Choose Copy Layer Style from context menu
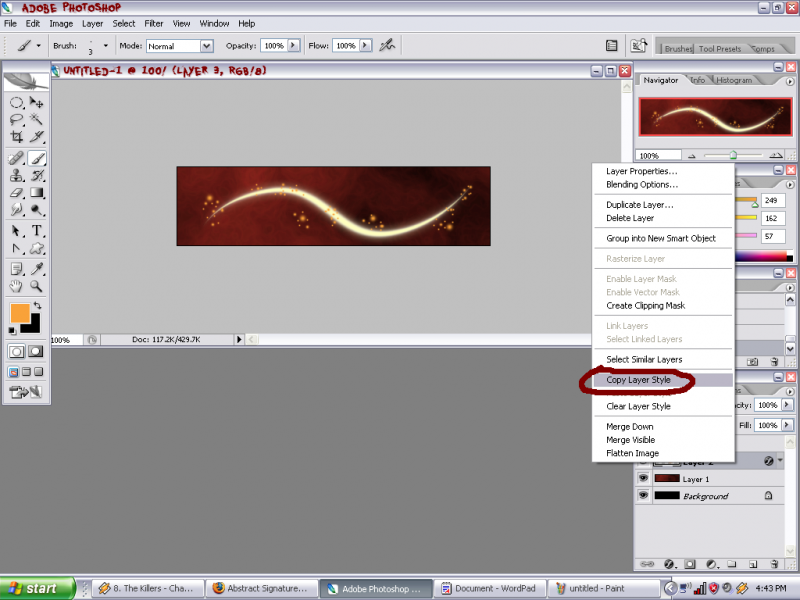 click(638, 380)
